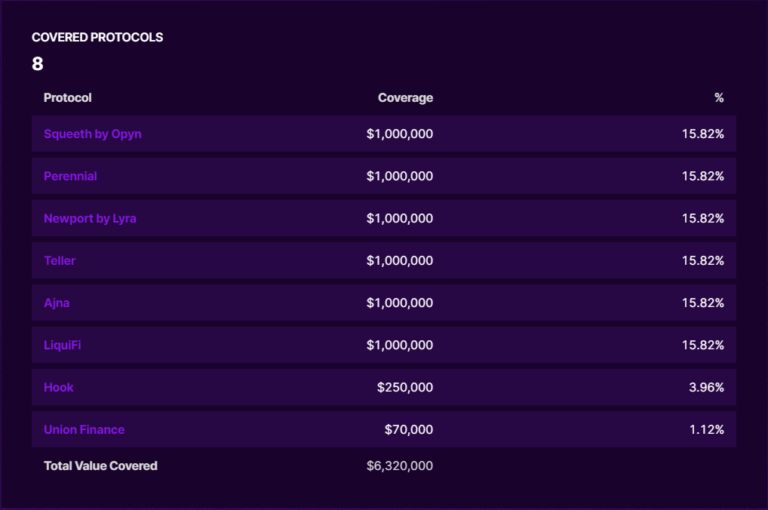Open the Squeeth by Opyn protocol link
Screen dimensions: 768x510
tap(92, 134)
